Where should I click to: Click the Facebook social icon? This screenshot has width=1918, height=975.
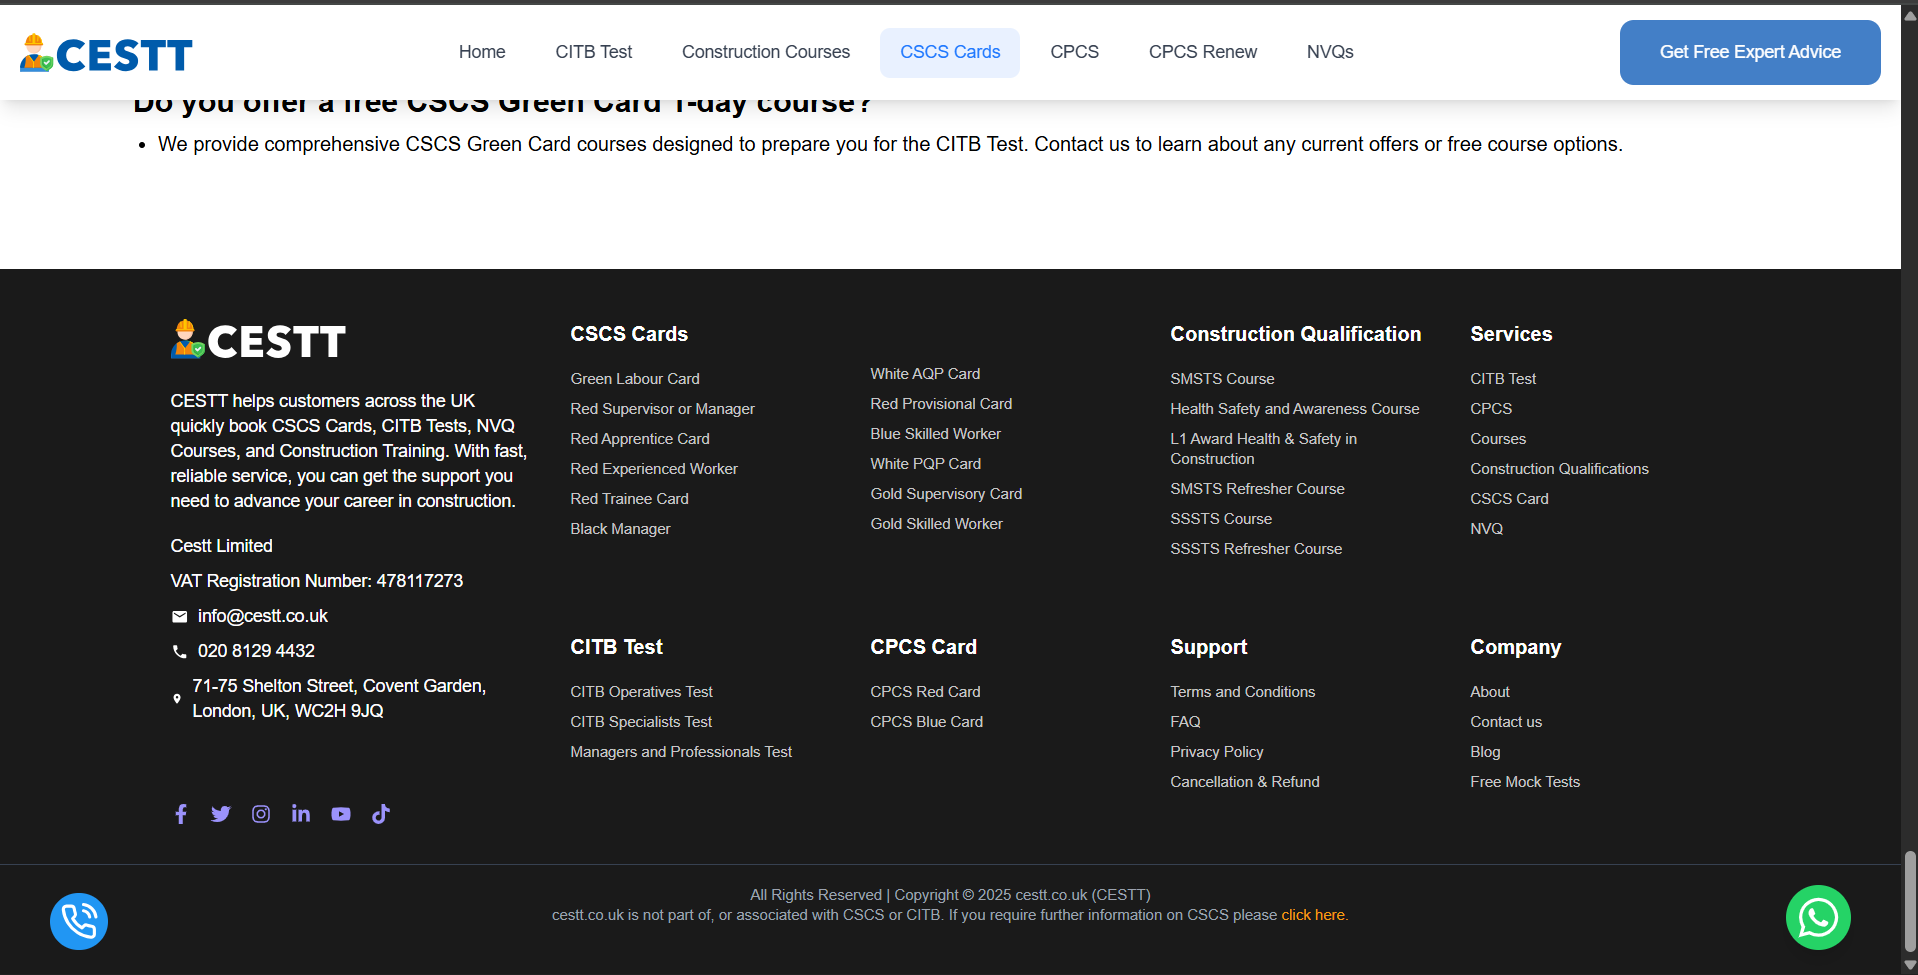180,814
